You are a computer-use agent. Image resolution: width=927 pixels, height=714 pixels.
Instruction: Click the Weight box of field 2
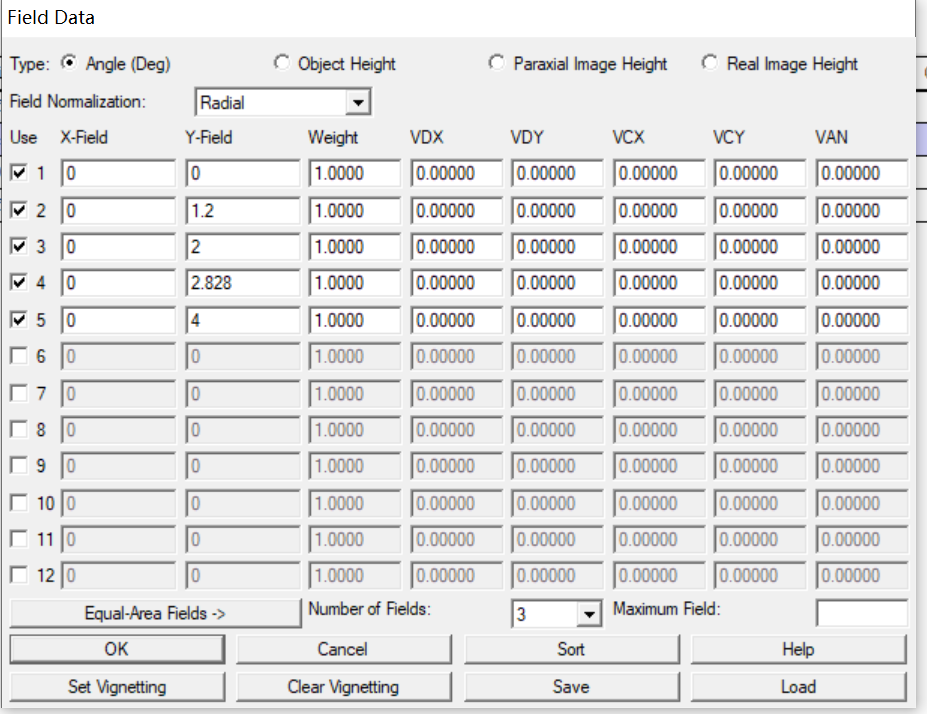click(x=355, y=210)
